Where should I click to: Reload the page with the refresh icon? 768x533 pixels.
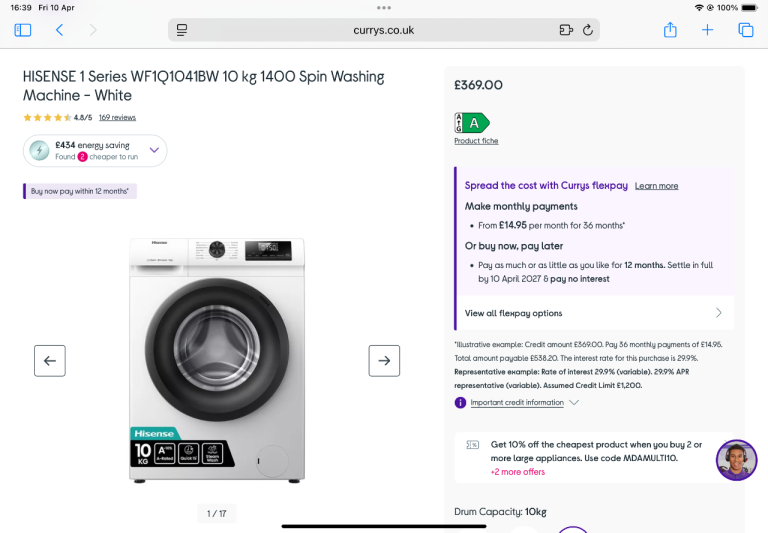(588, 30)
